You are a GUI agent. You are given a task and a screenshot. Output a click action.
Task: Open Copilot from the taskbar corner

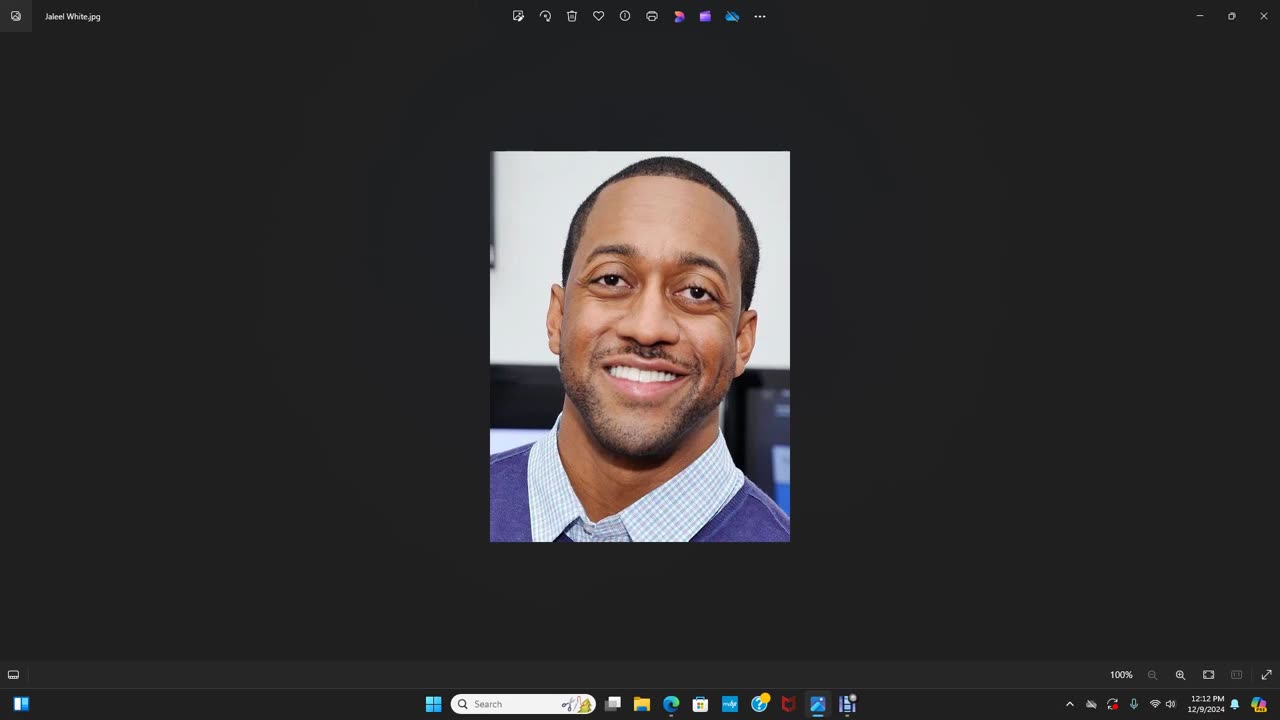pos(1259,704)
